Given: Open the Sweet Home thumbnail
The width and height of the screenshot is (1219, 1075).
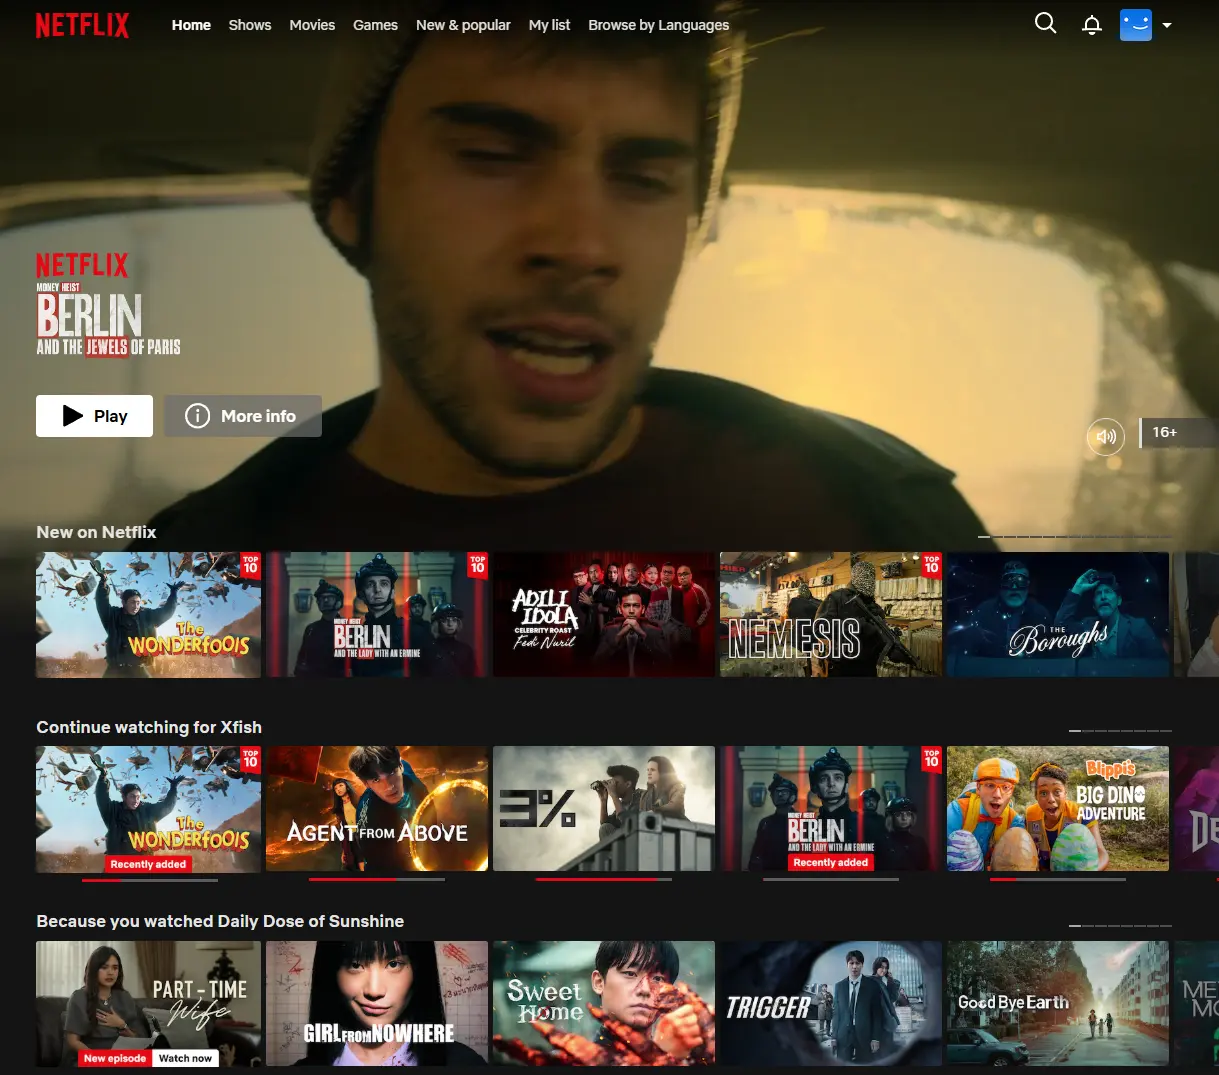Looking at the screenshot, I should coord(604,1003).
